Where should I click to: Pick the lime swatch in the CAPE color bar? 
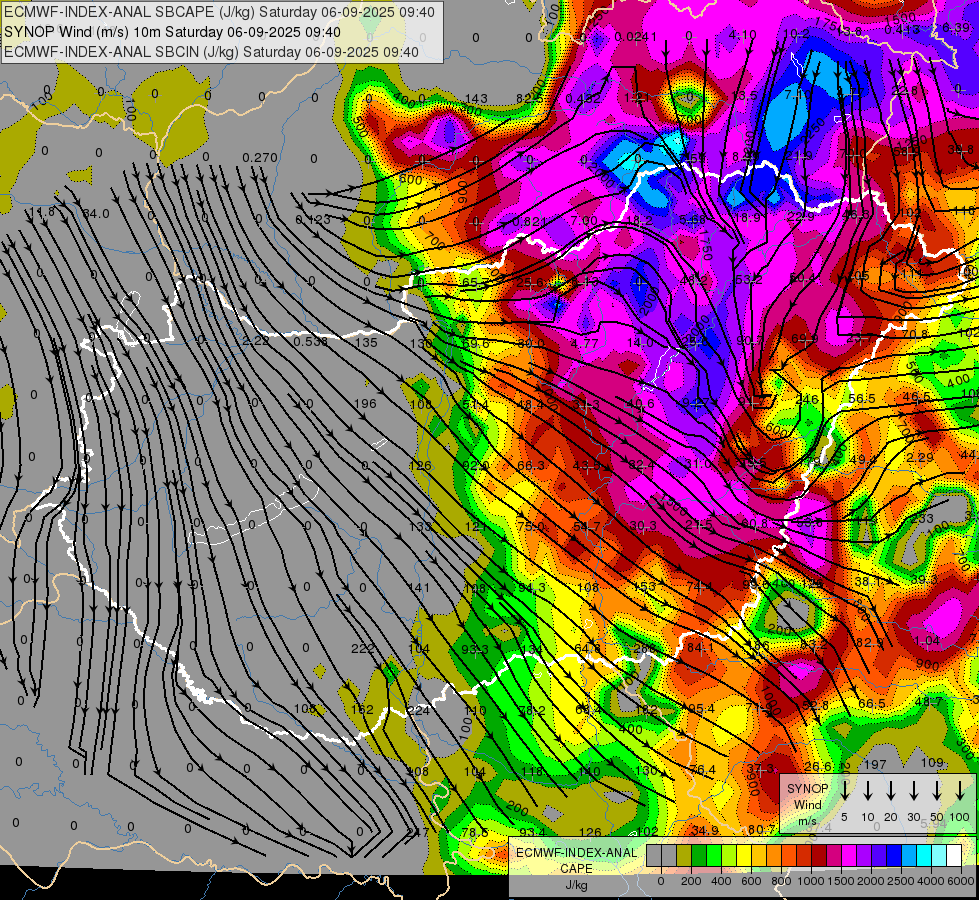tap(729, 856)
